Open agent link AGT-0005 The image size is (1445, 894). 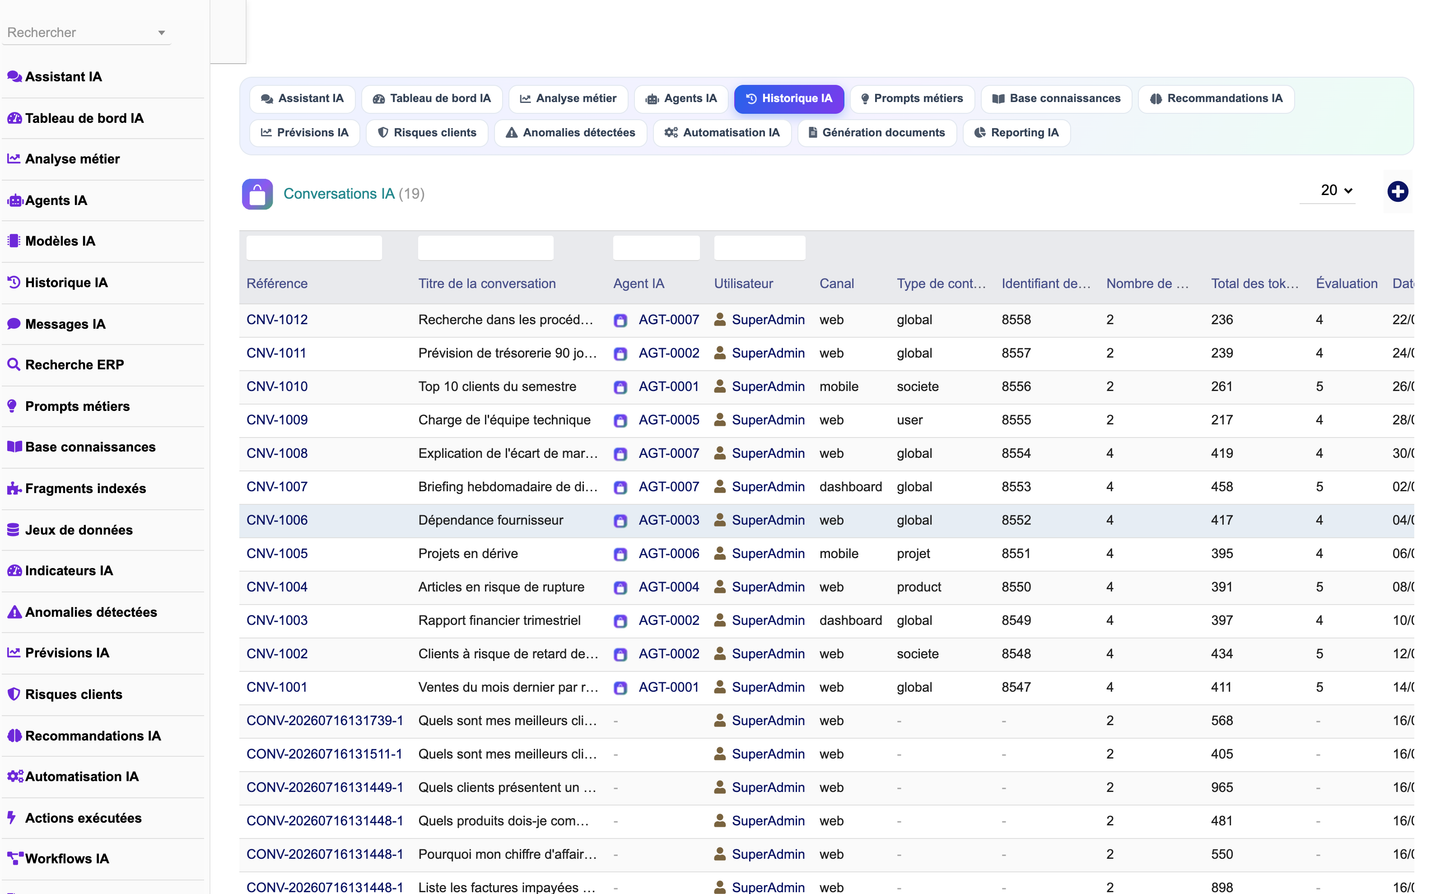pos(669,420)
